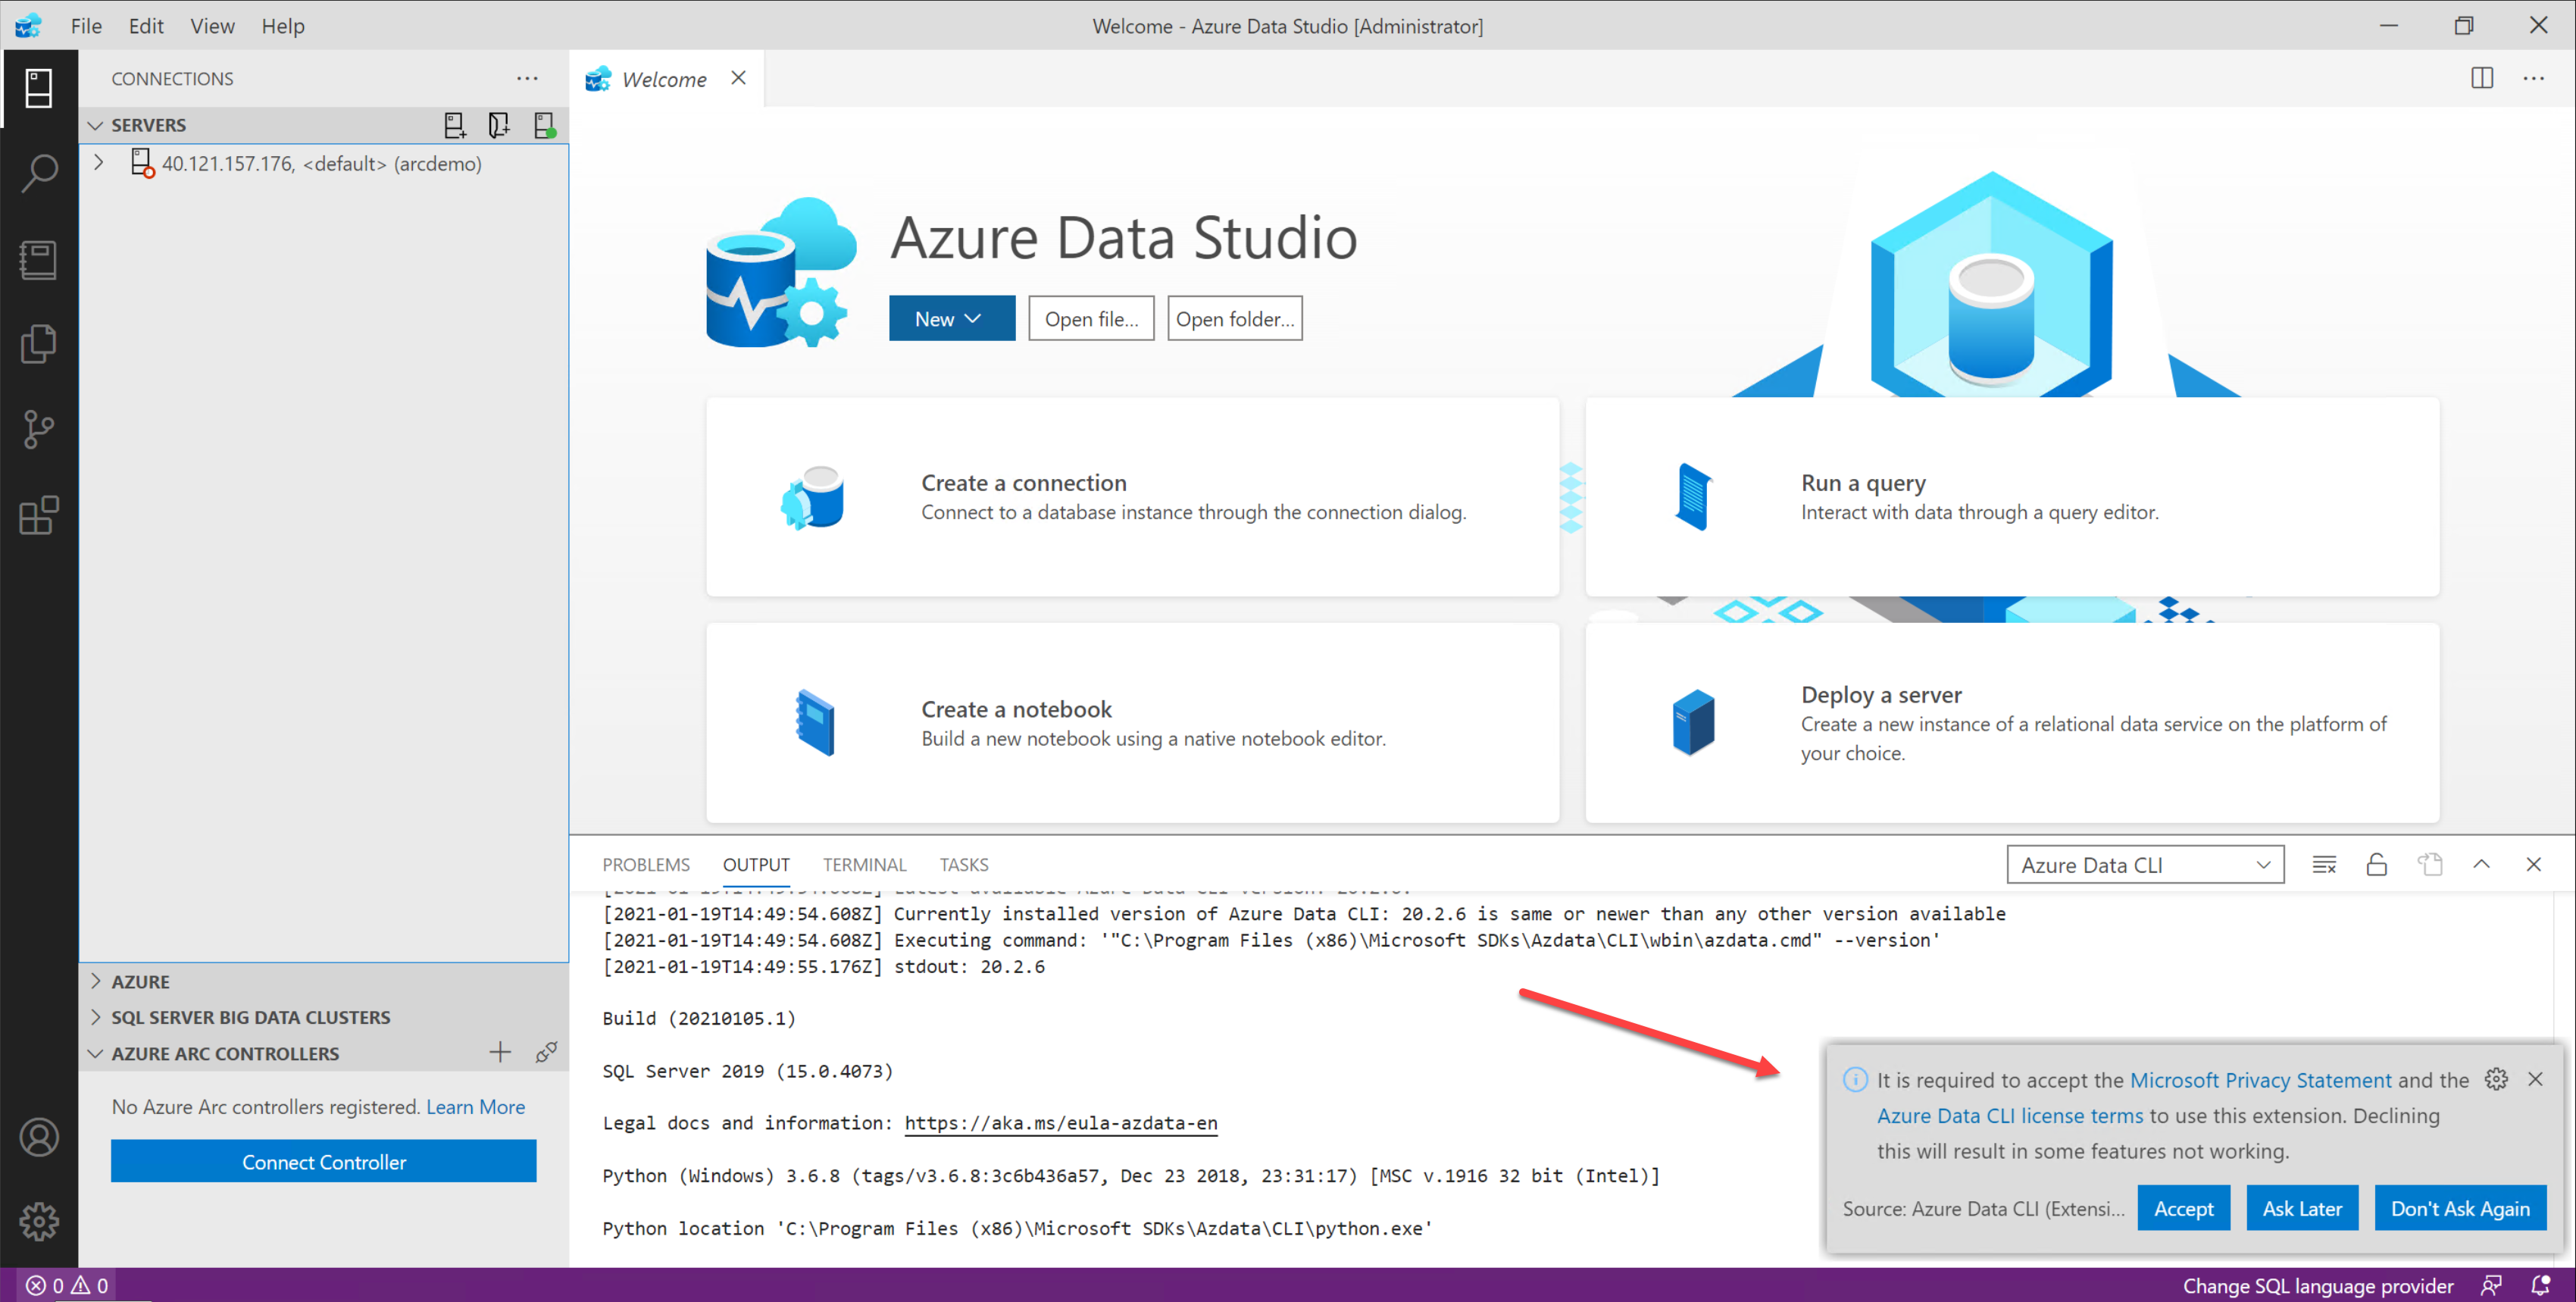Open the Explorer view in the activity bar

pos(40,344)
